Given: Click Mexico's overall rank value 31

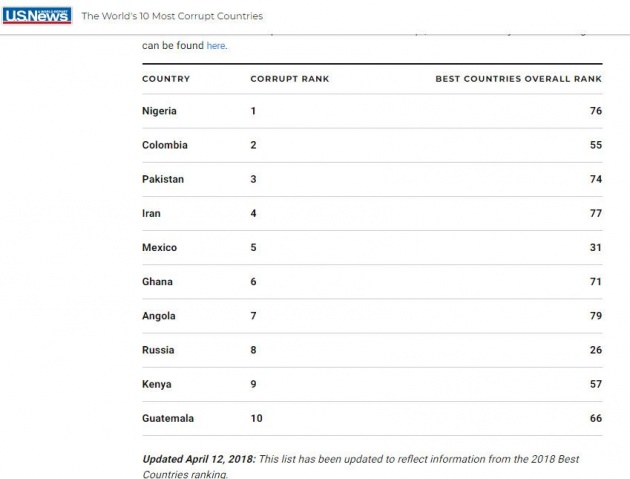Looking at the screenshot, I should pyautogui.click(x=596, y=248).
